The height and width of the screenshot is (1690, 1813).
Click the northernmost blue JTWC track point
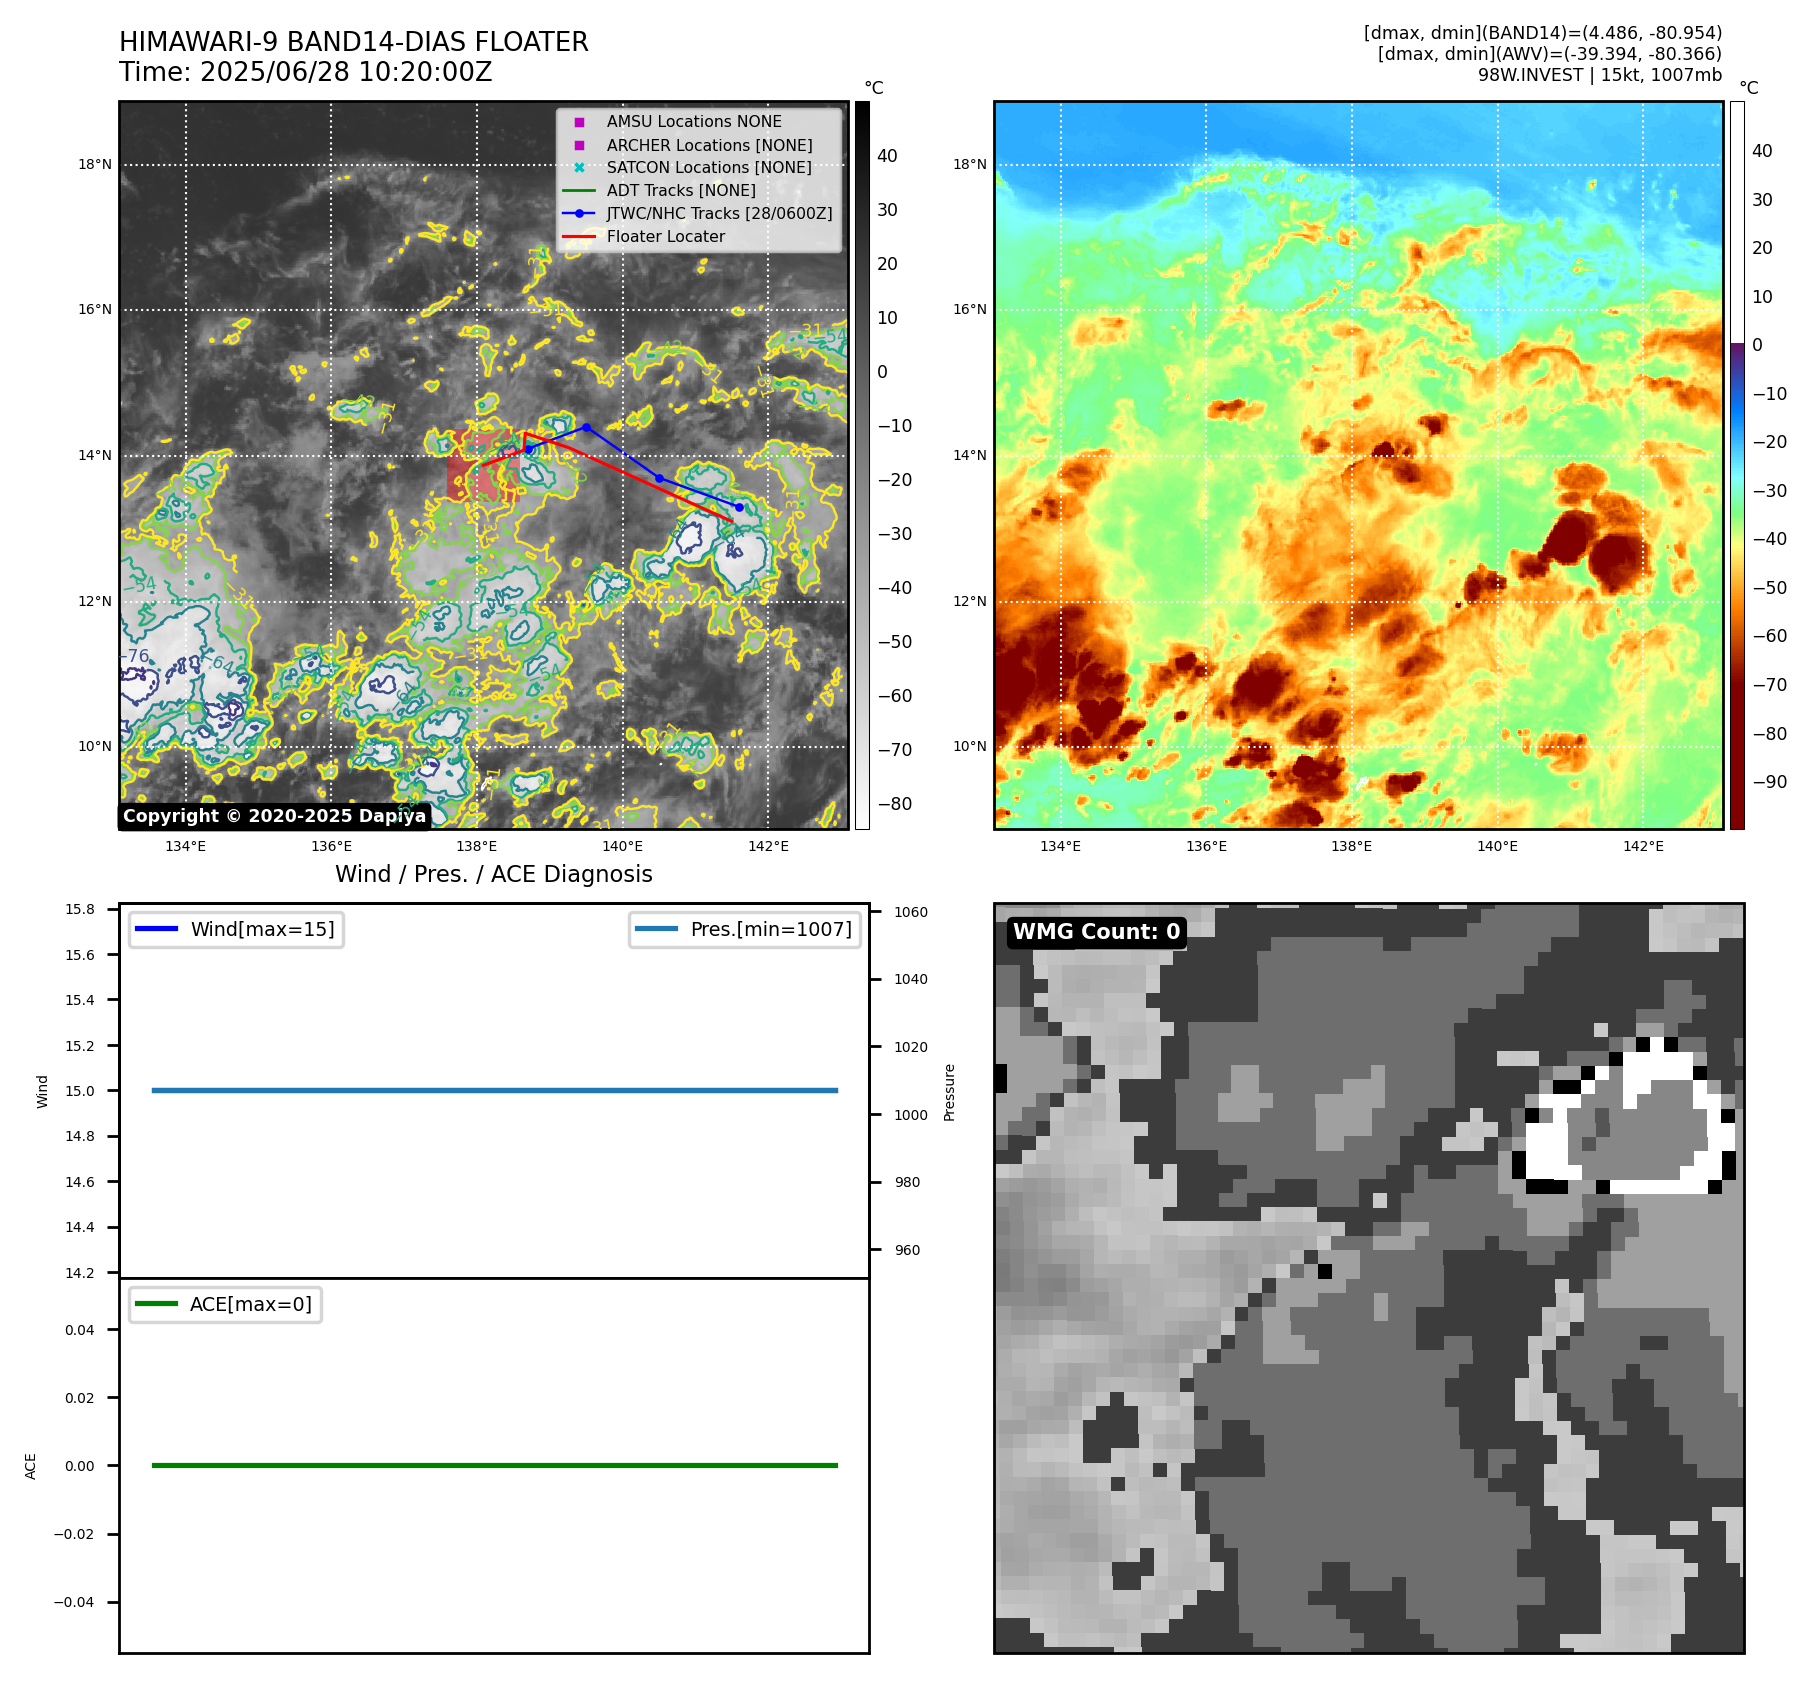587,427
